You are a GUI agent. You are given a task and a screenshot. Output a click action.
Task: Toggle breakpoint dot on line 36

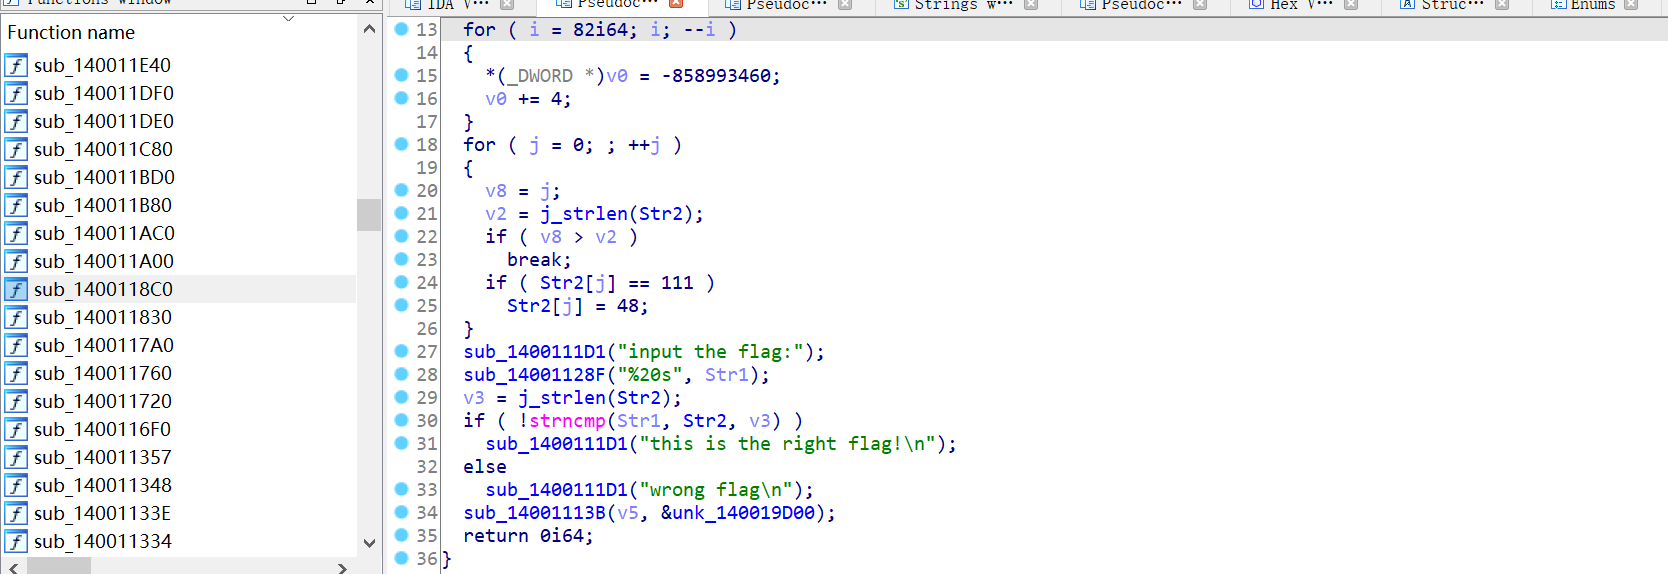coord(401,558)
